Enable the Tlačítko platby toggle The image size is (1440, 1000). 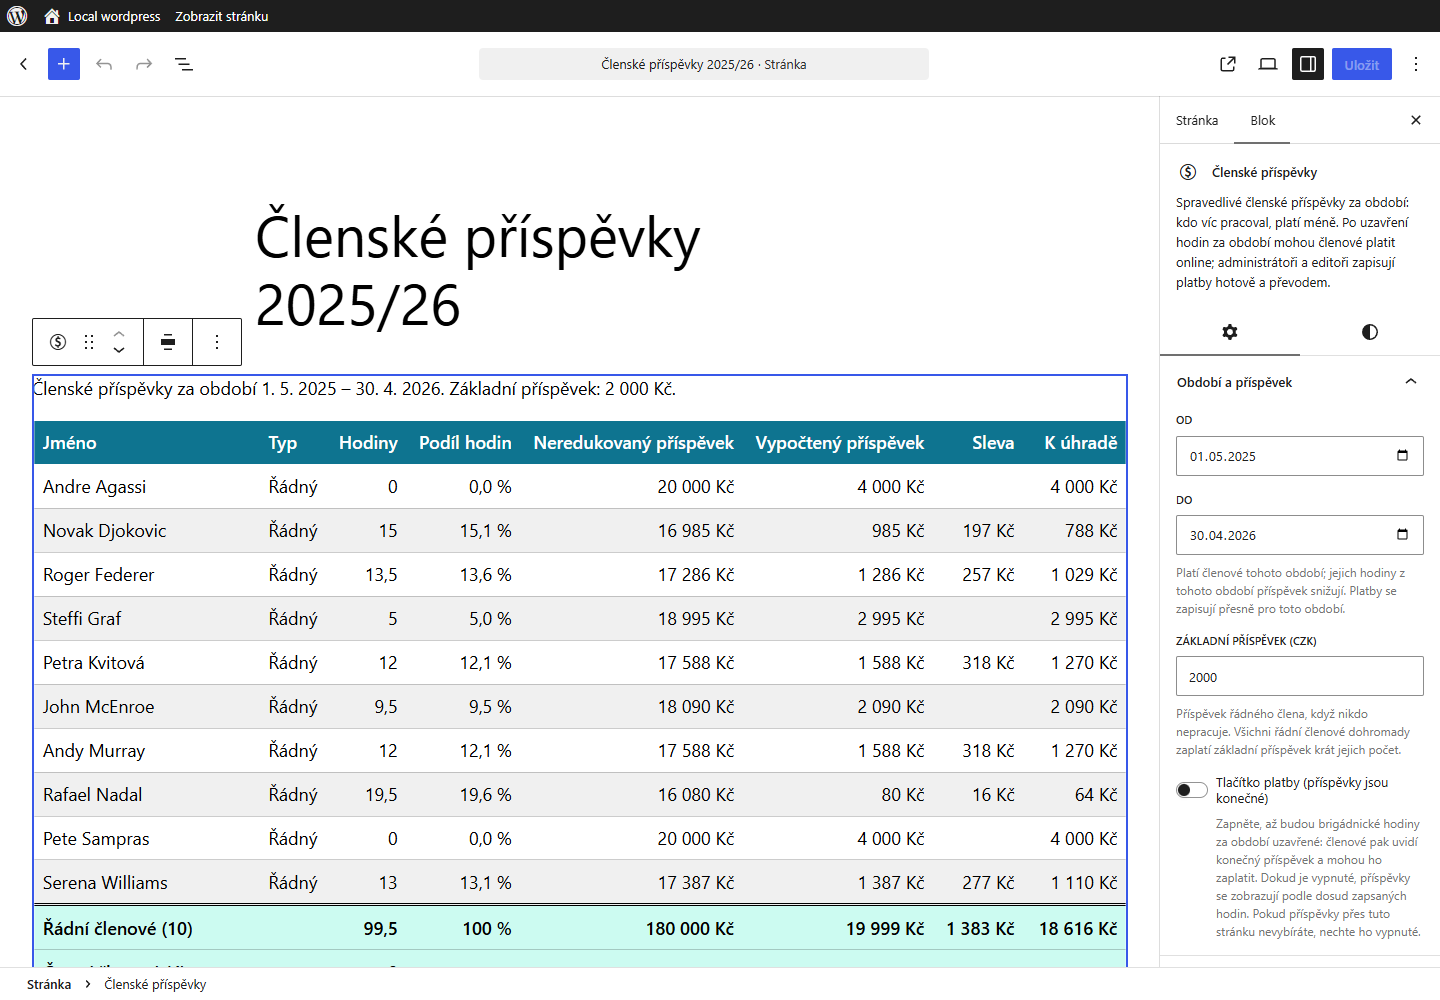1192,790
